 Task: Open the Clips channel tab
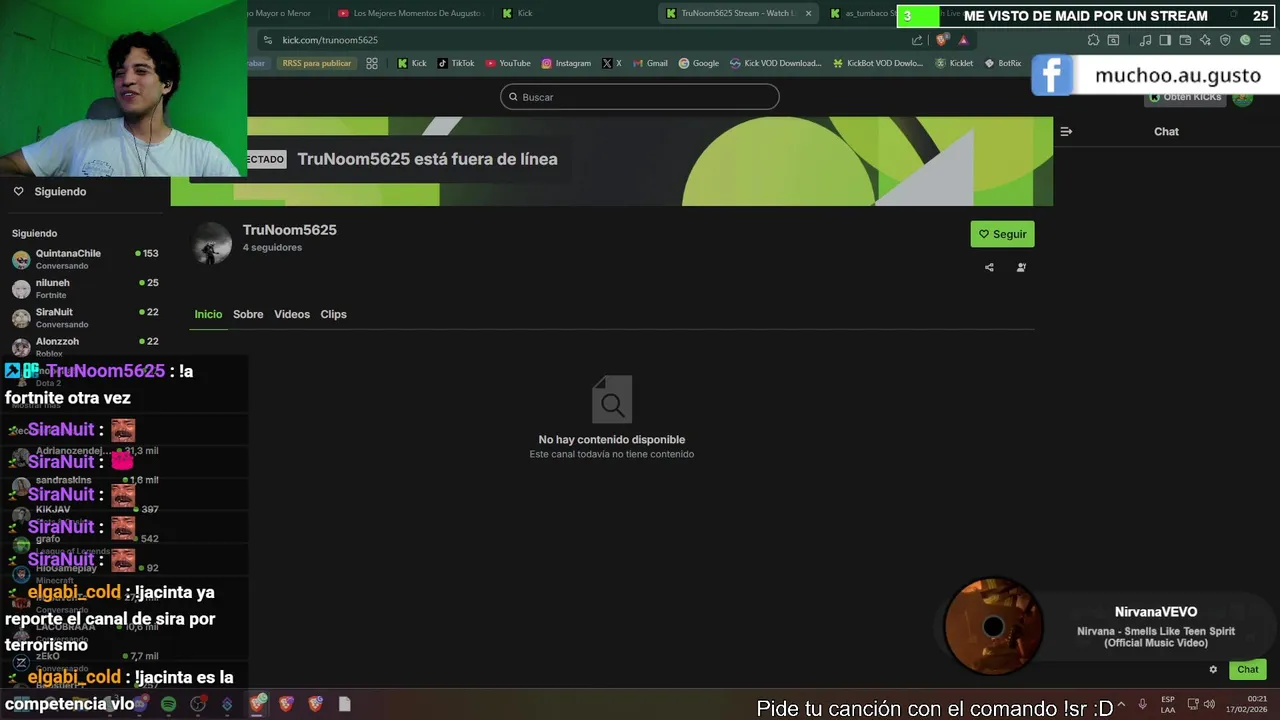point(333,314)
